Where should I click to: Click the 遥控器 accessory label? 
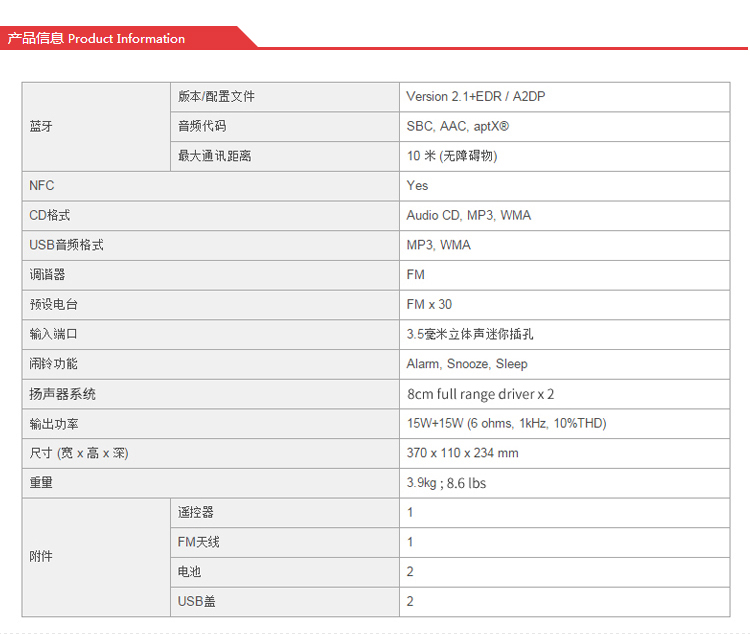click(196, 513)
